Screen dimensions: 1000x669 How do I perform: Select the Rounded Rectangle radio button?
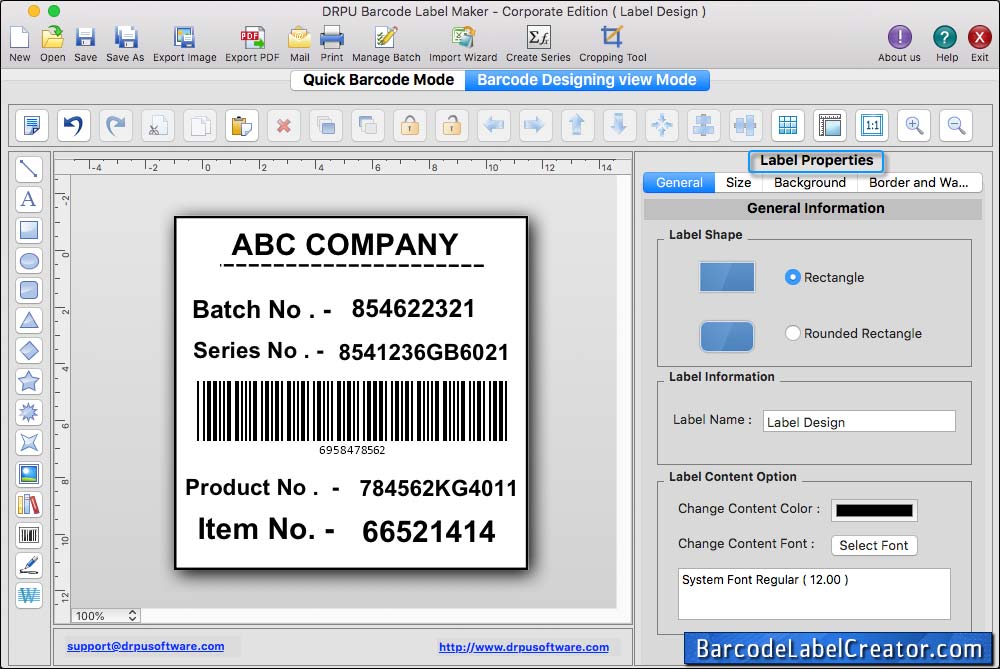[x=792, y=333]
